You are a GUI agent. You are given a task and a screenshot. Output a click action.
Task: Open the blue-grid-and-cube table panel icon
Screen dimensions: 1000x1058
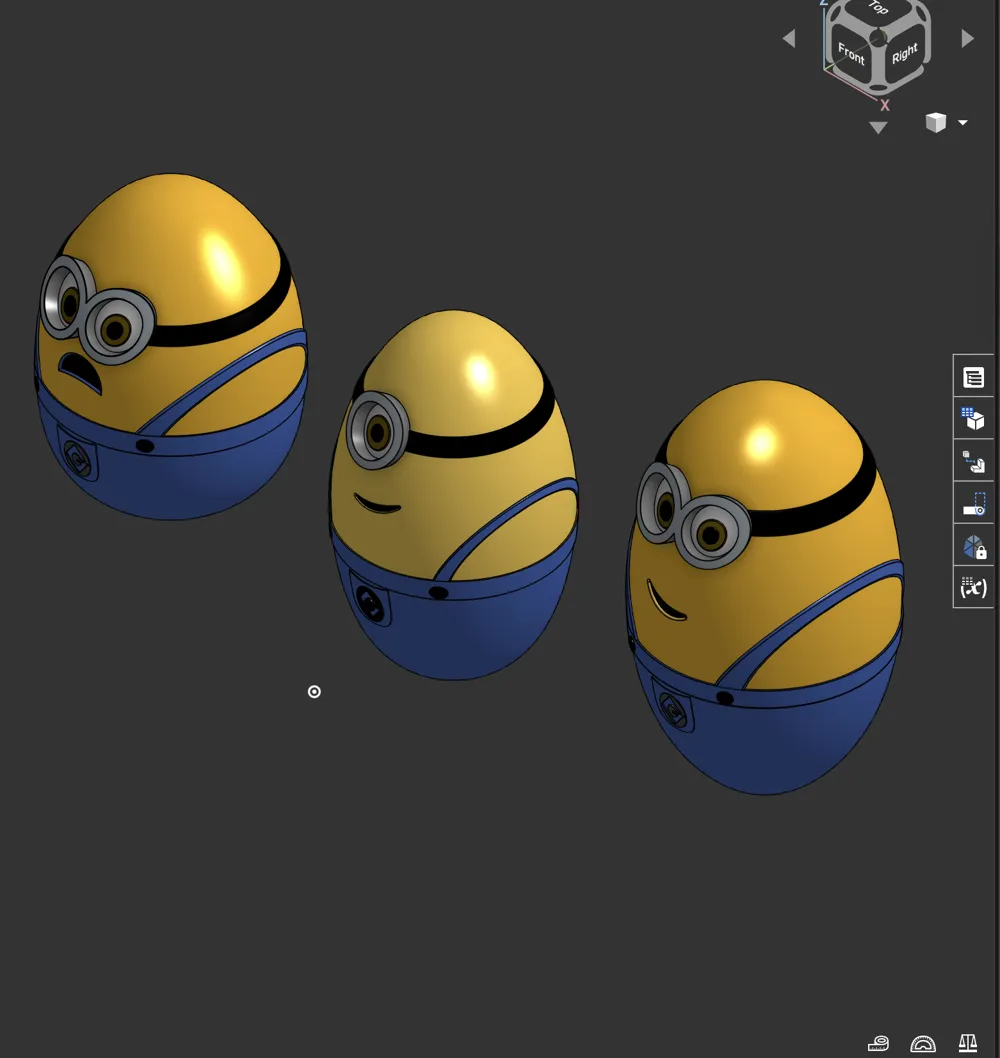pos(973,419)
